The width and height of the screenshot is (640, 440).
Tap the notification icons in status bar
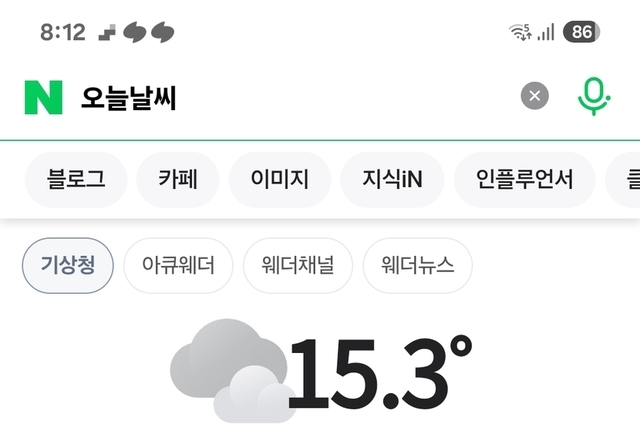pyautogui.click(x=137, y=32)
